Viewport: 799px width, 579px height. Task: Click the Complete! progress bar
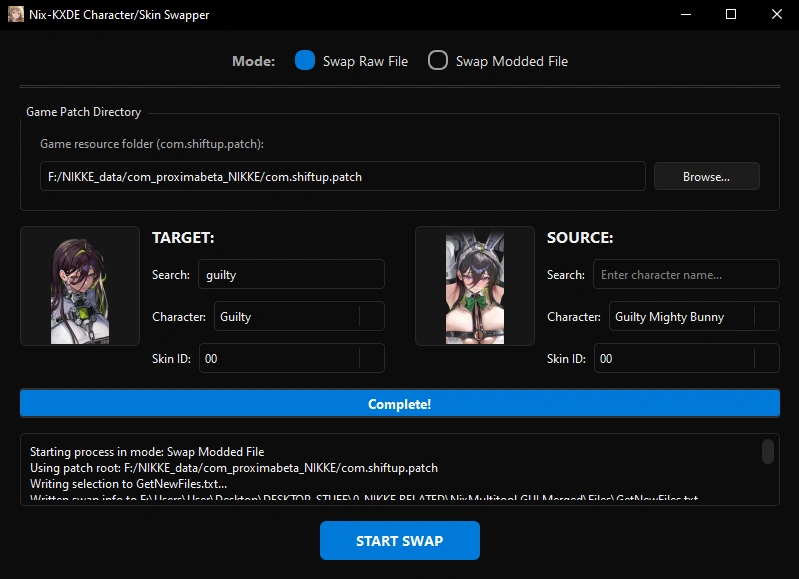[x=400, y=403]
